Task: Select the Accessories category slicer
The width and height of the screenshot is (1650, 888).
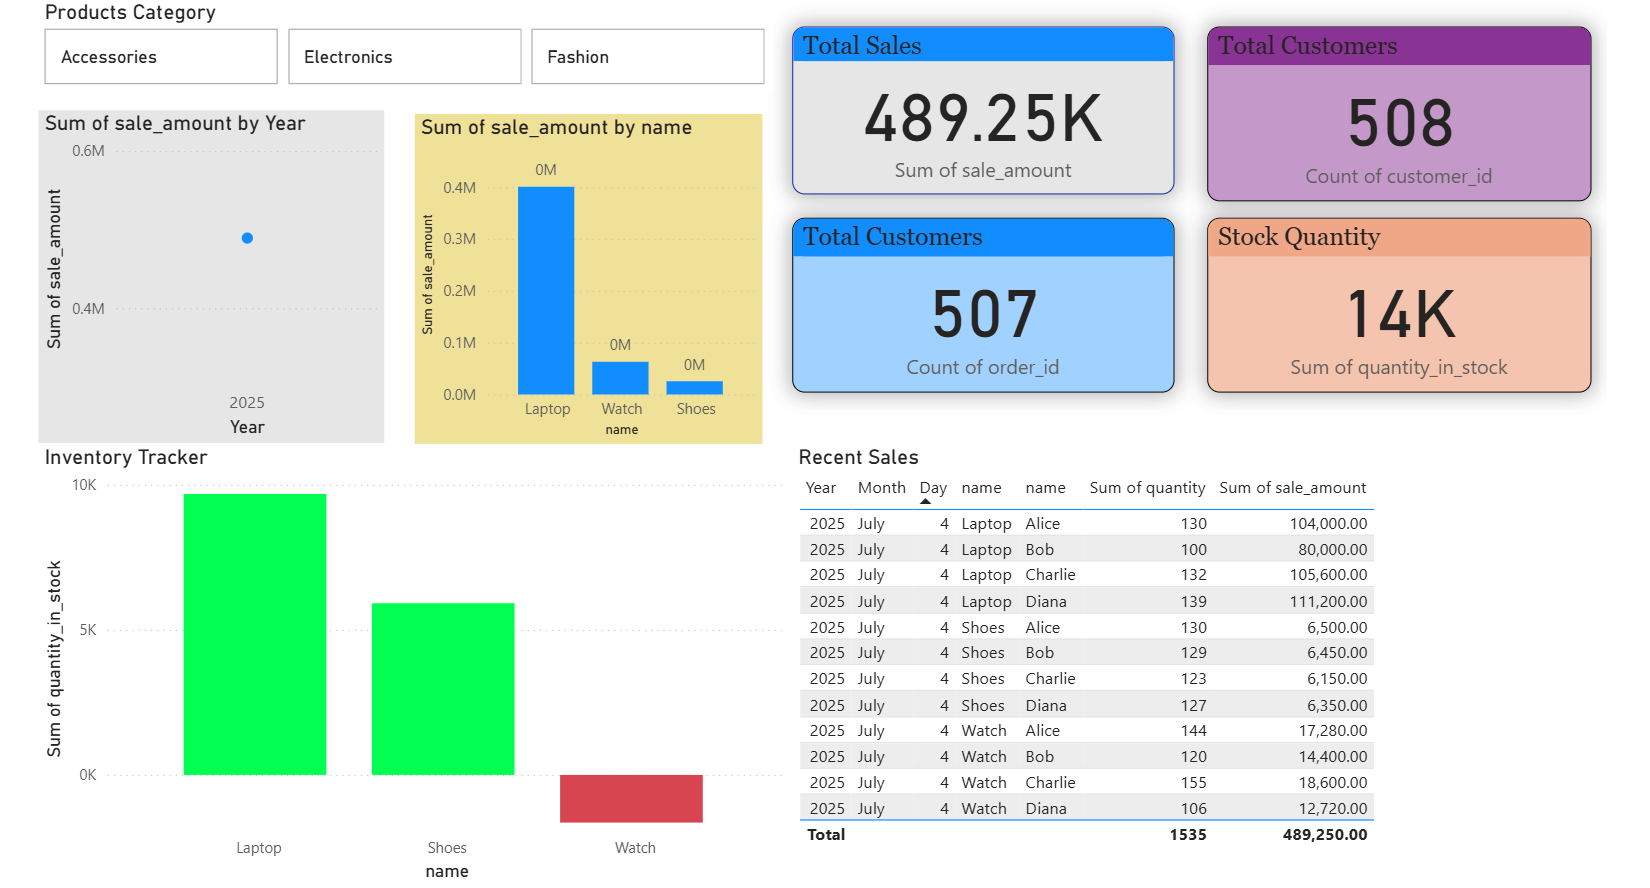Action: tap(160, 57)
